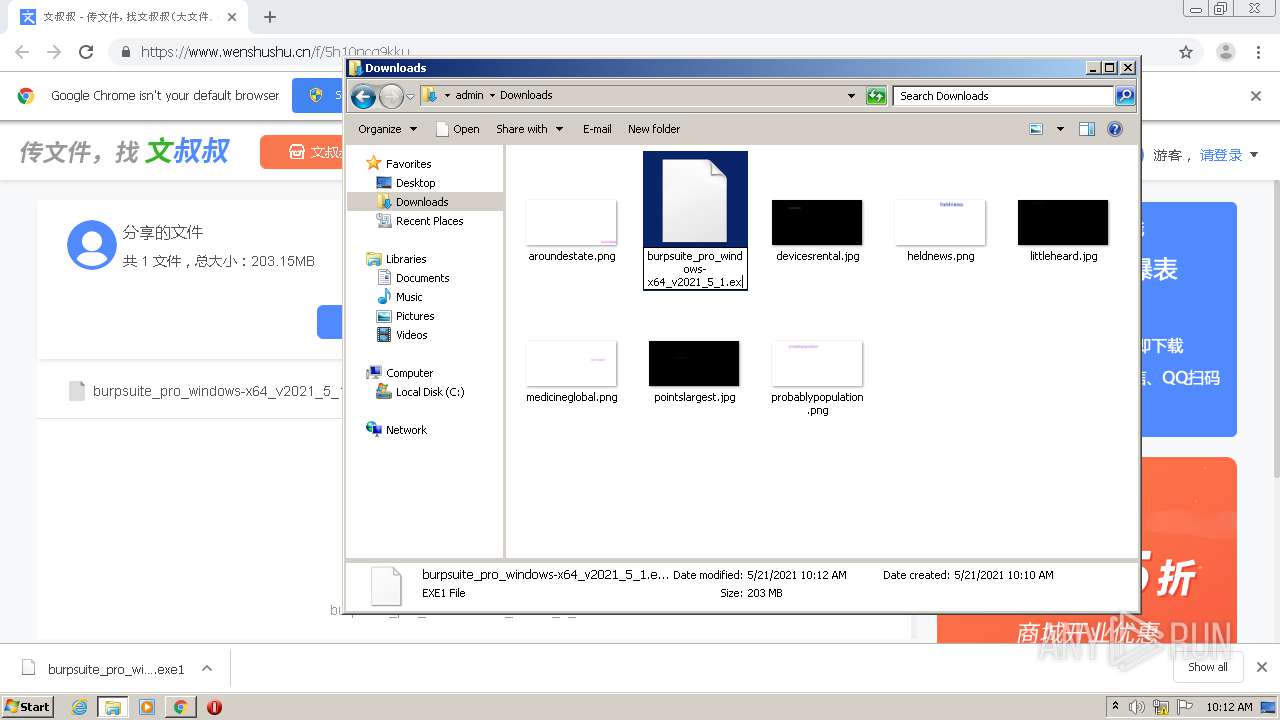1280x720 pixels.
Task: Open the Videos library
Action: (411, 335)
